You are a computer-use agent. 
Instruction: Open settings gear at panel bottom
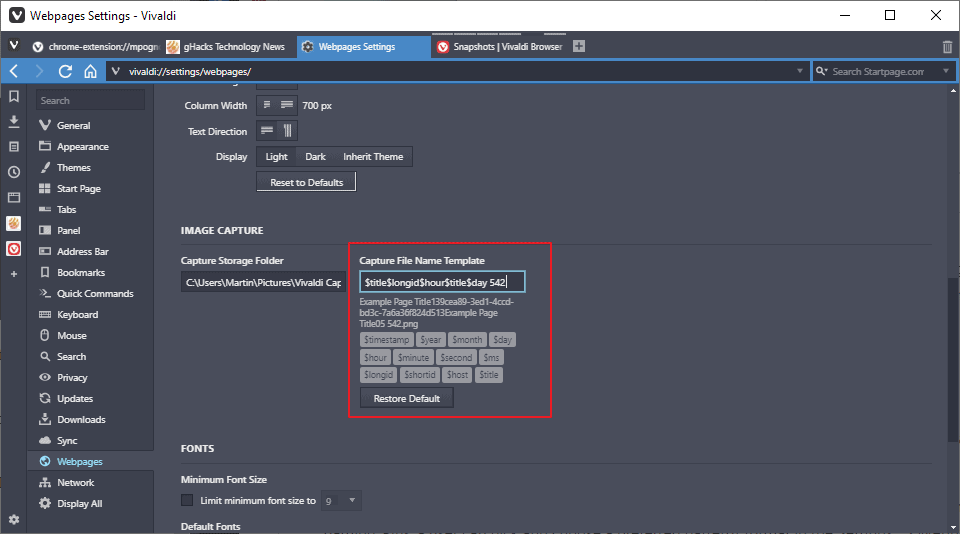pos(13,519)
